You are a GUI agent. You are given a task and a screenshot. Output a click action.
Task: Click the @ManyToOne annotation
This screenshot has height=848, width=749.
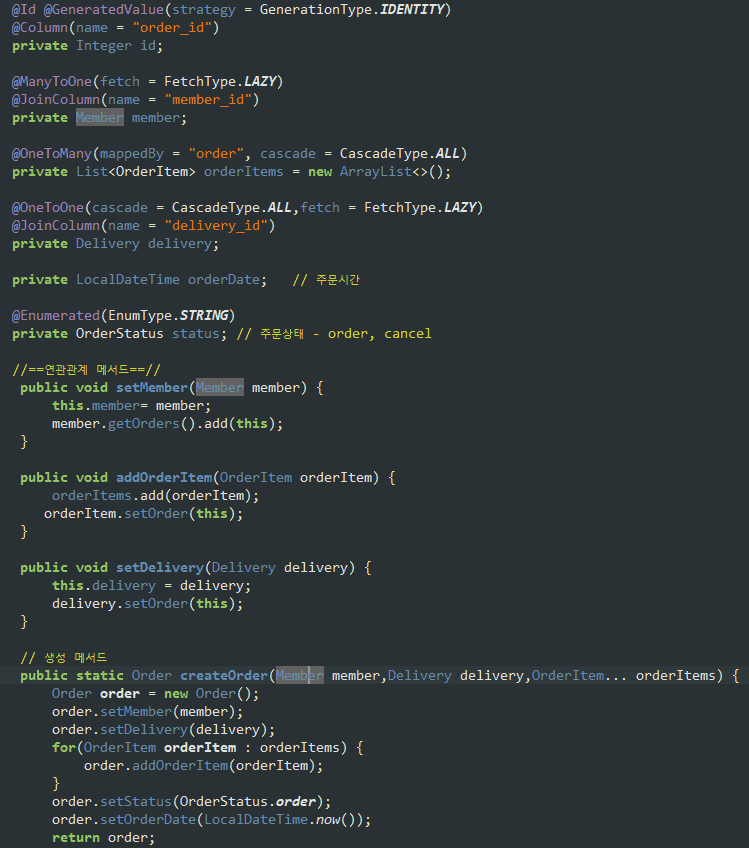coord(52,82)
